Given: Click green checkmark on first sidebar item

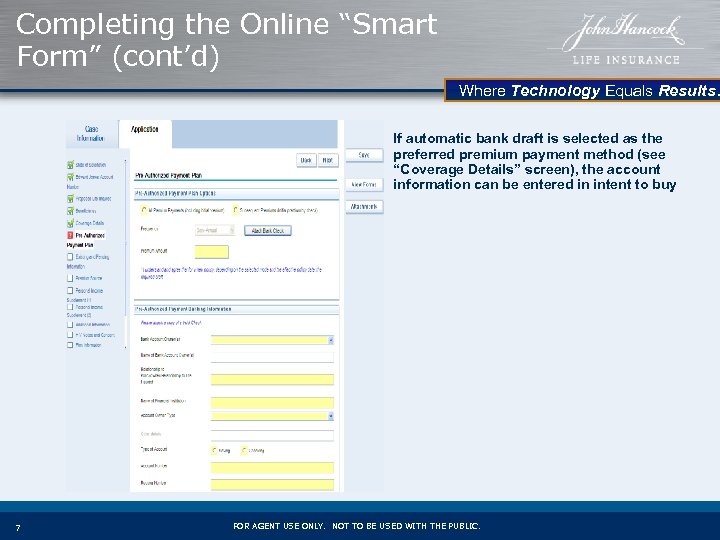Looking at the screenshot, I should tap(70, 164).
